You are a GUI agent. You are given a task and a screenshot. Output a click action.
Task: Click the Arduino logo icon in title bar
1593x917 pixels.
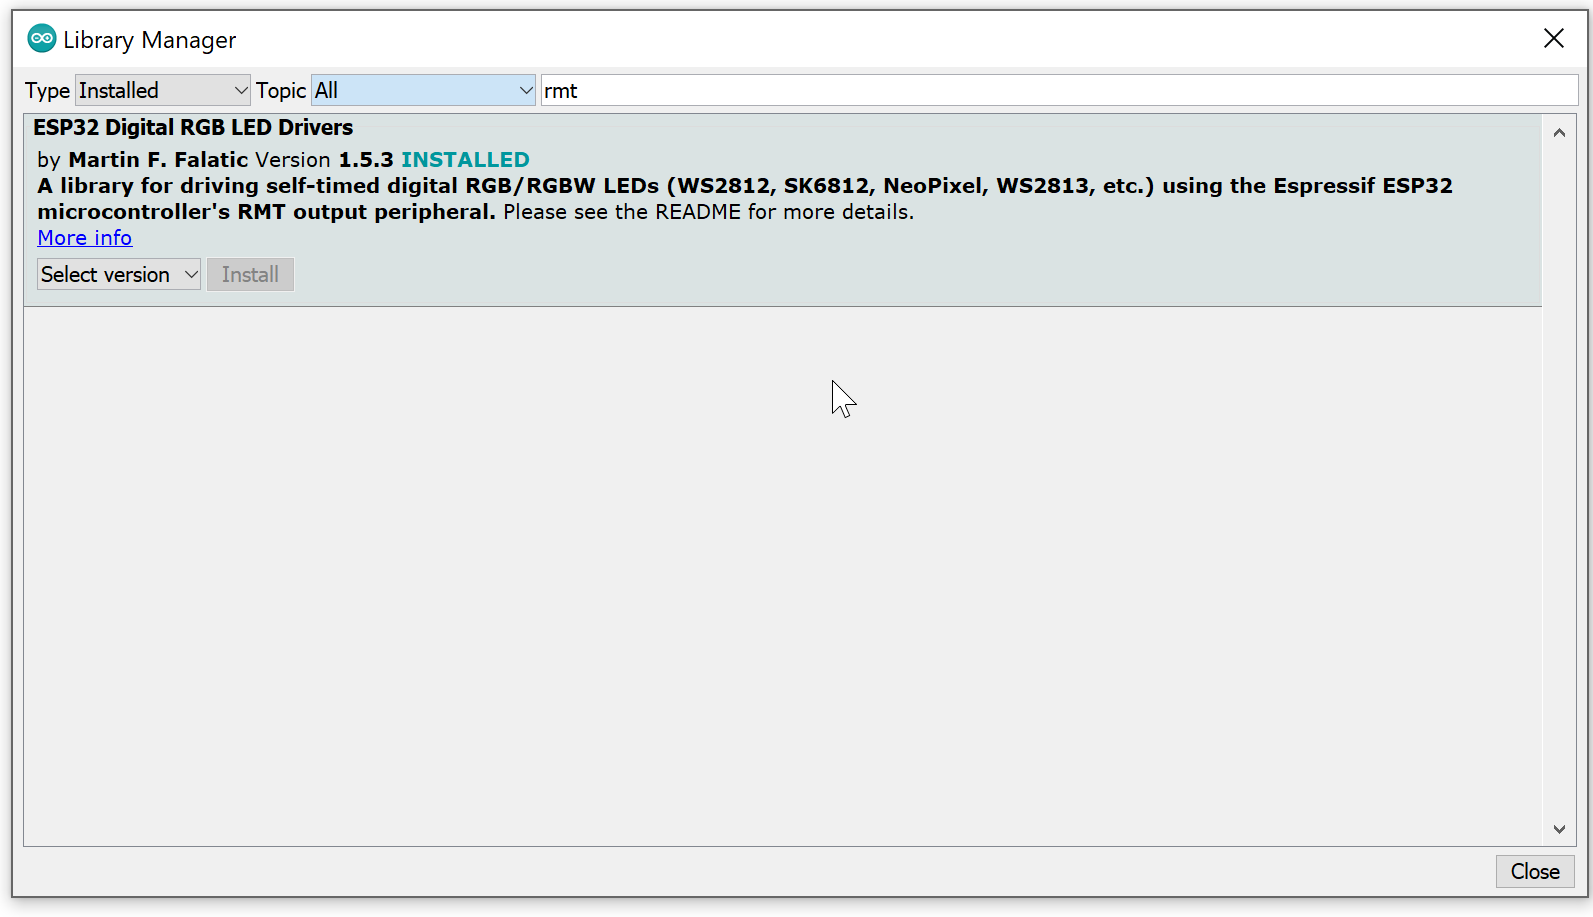pos(42,39)
